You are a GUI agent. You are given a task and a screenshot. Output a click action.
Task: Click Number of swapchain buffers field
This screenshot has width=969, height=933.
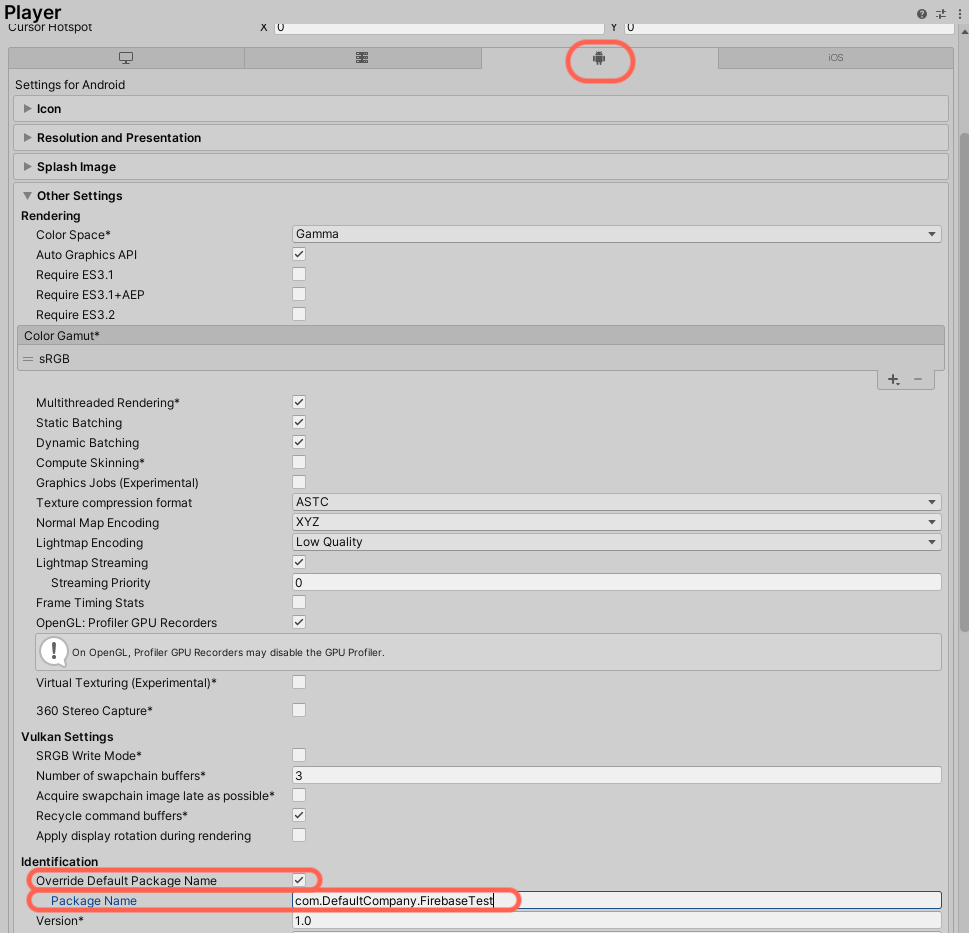(x=616, y=775)
